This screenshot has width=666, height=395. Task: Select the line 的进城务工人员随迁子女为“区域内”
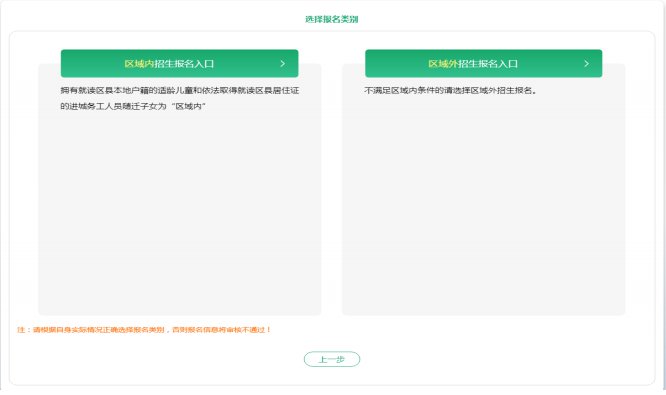133,106
